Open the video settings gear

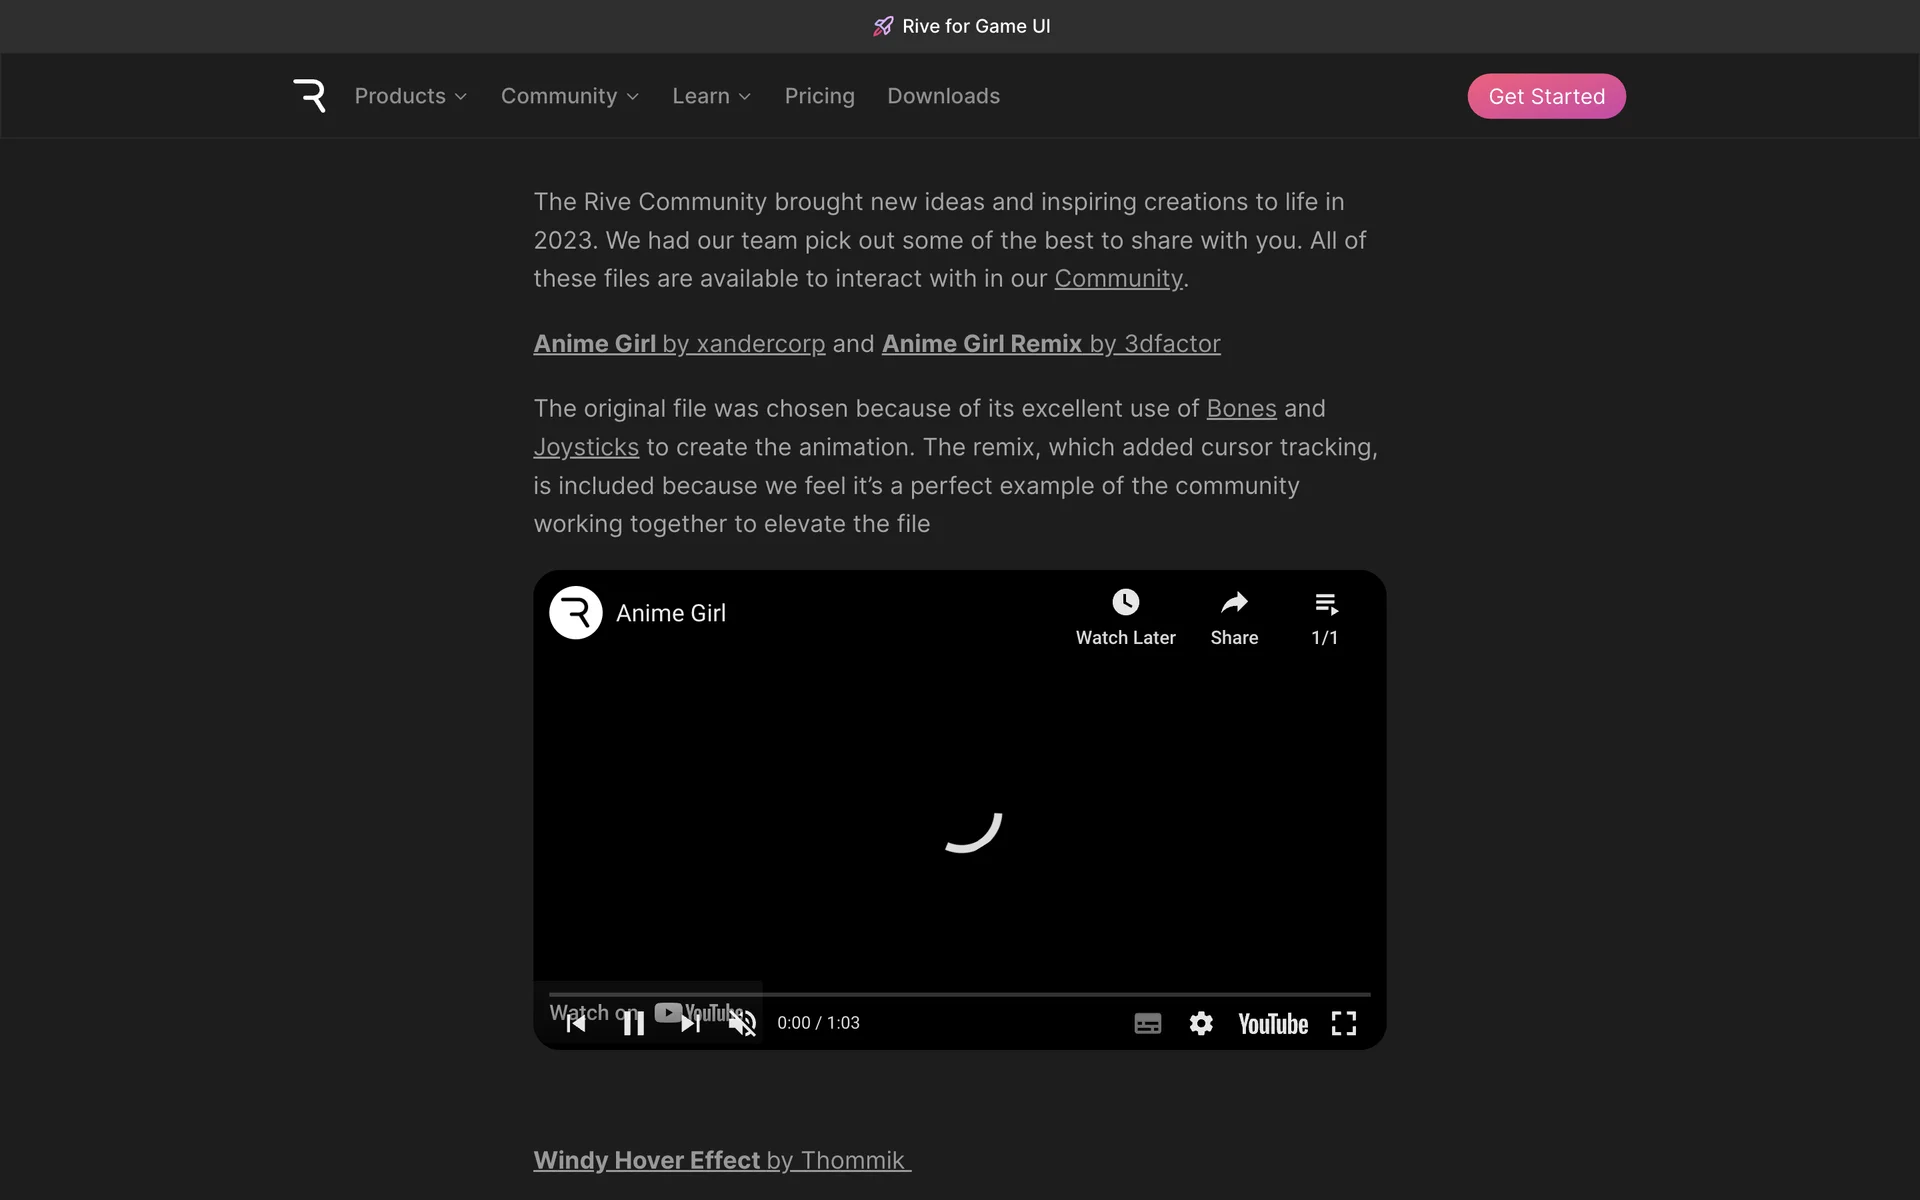coord(1200,1023)
